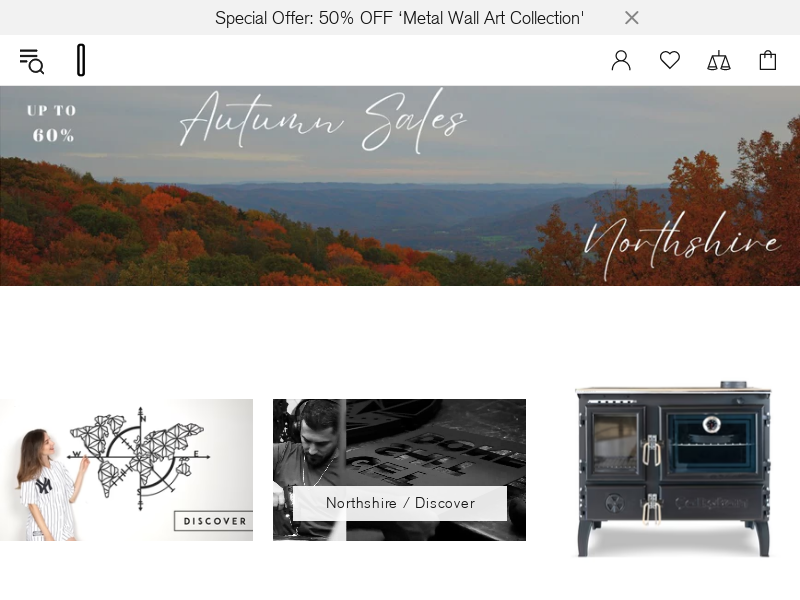Click the stove's glass oven door
This screenshot has height=600, width=800.
[x=712, y=444]
